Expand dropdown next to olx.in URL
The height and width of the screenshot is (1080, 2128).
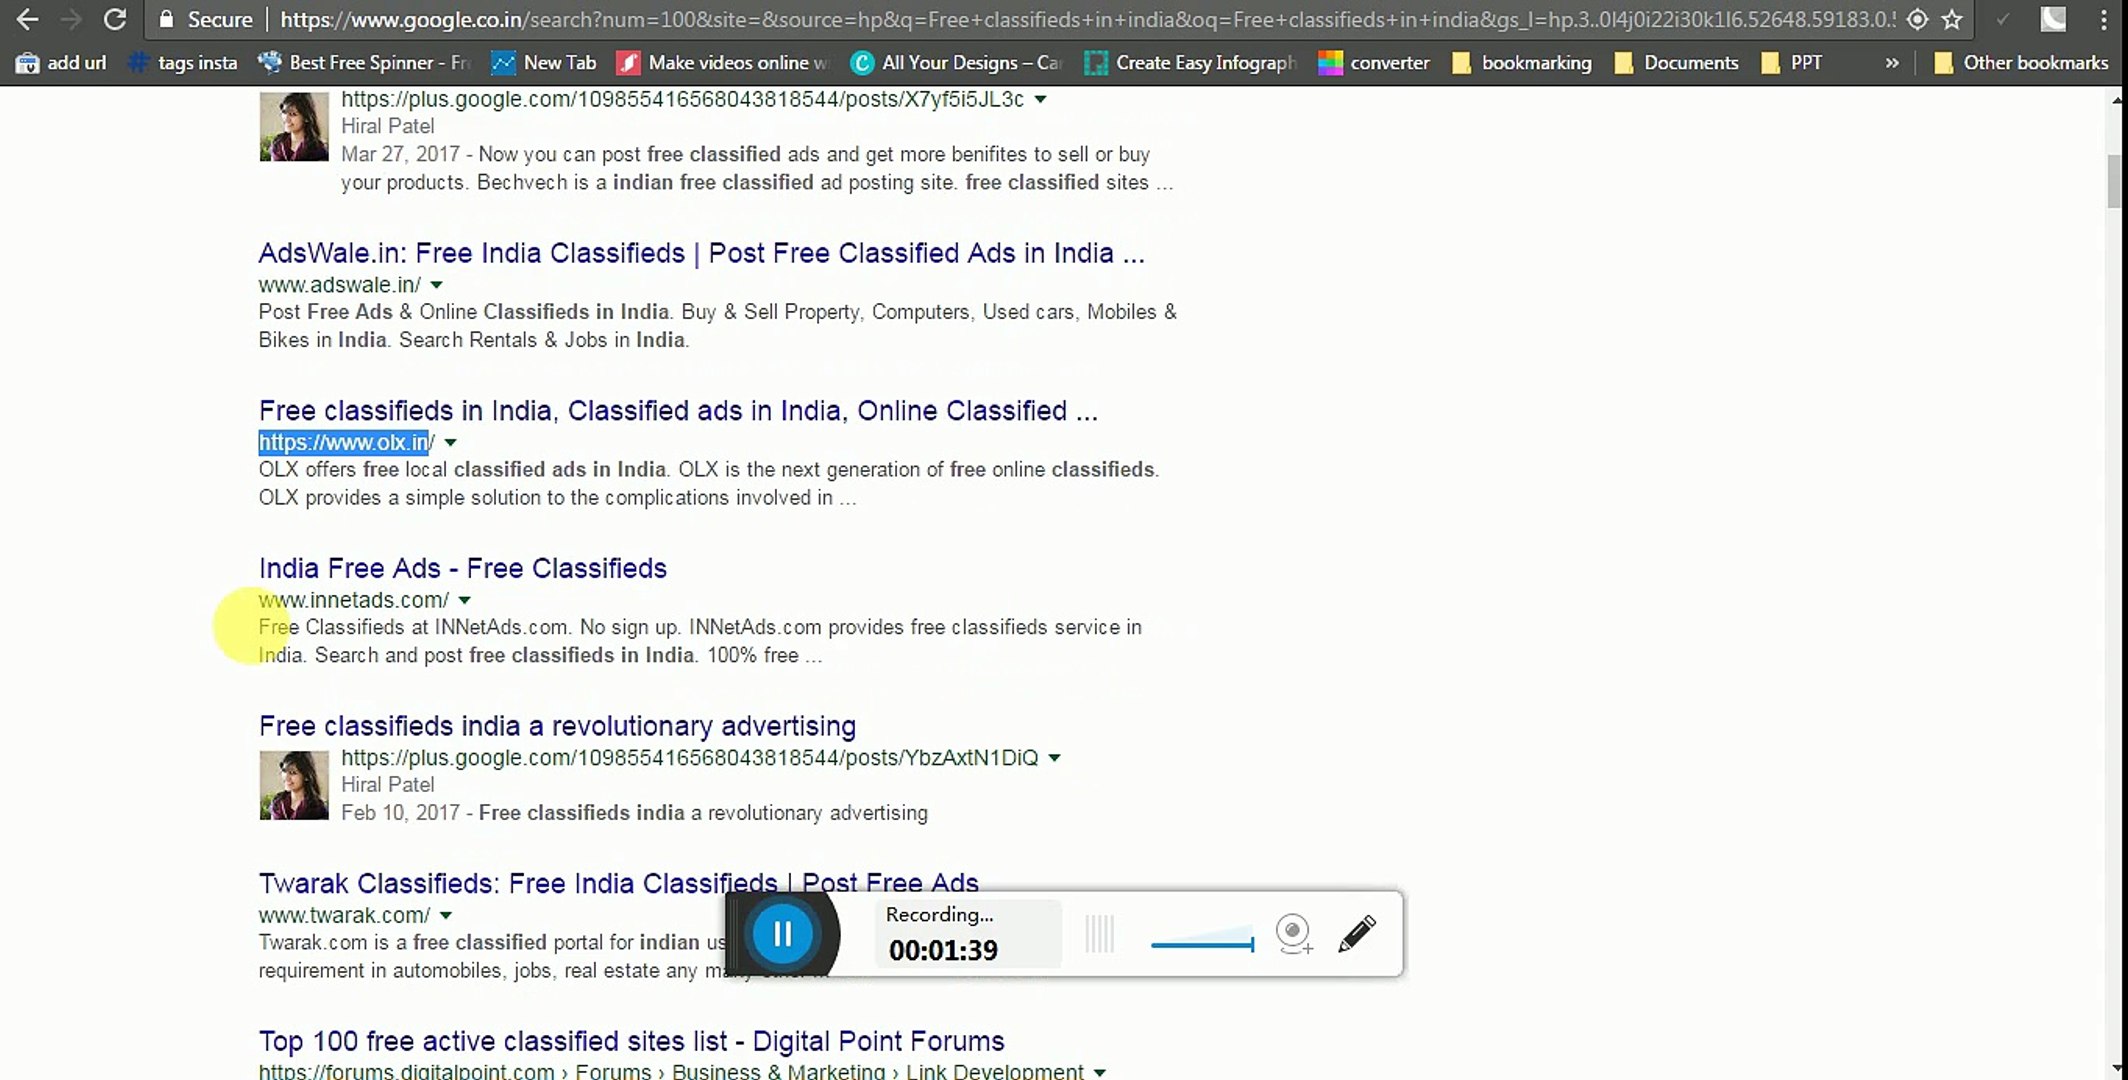pyautogui.click(x=451, y=443)
